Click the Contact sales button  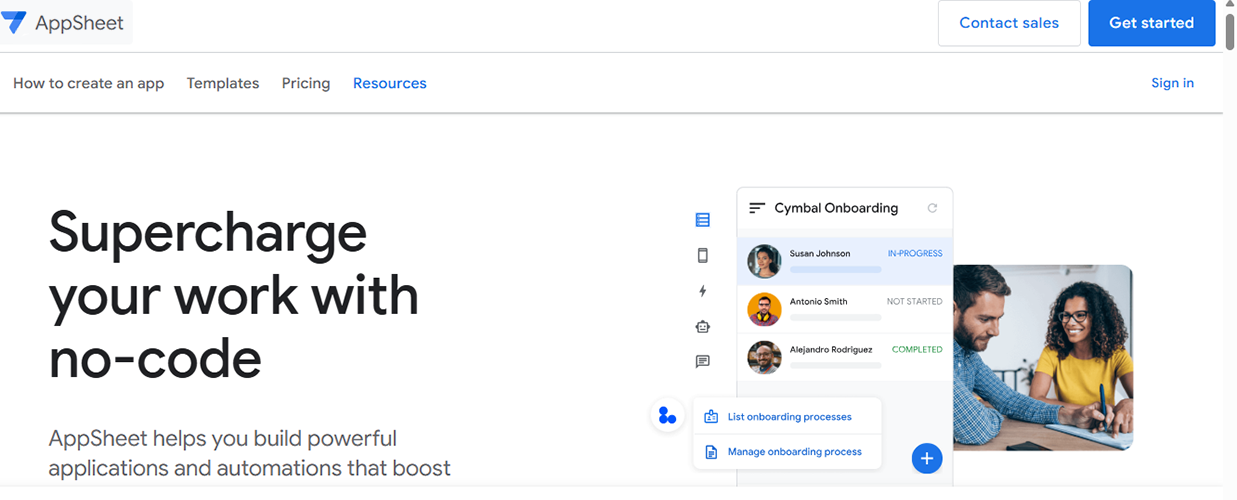pos(1008,23)
